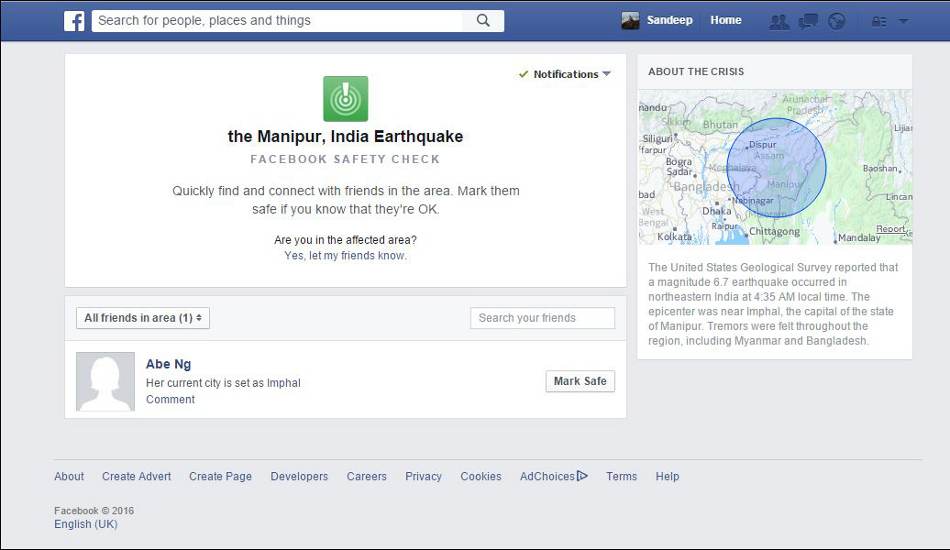
Task: Click Sandeep's profile picture thumbnail
Action: coord(630,21)
